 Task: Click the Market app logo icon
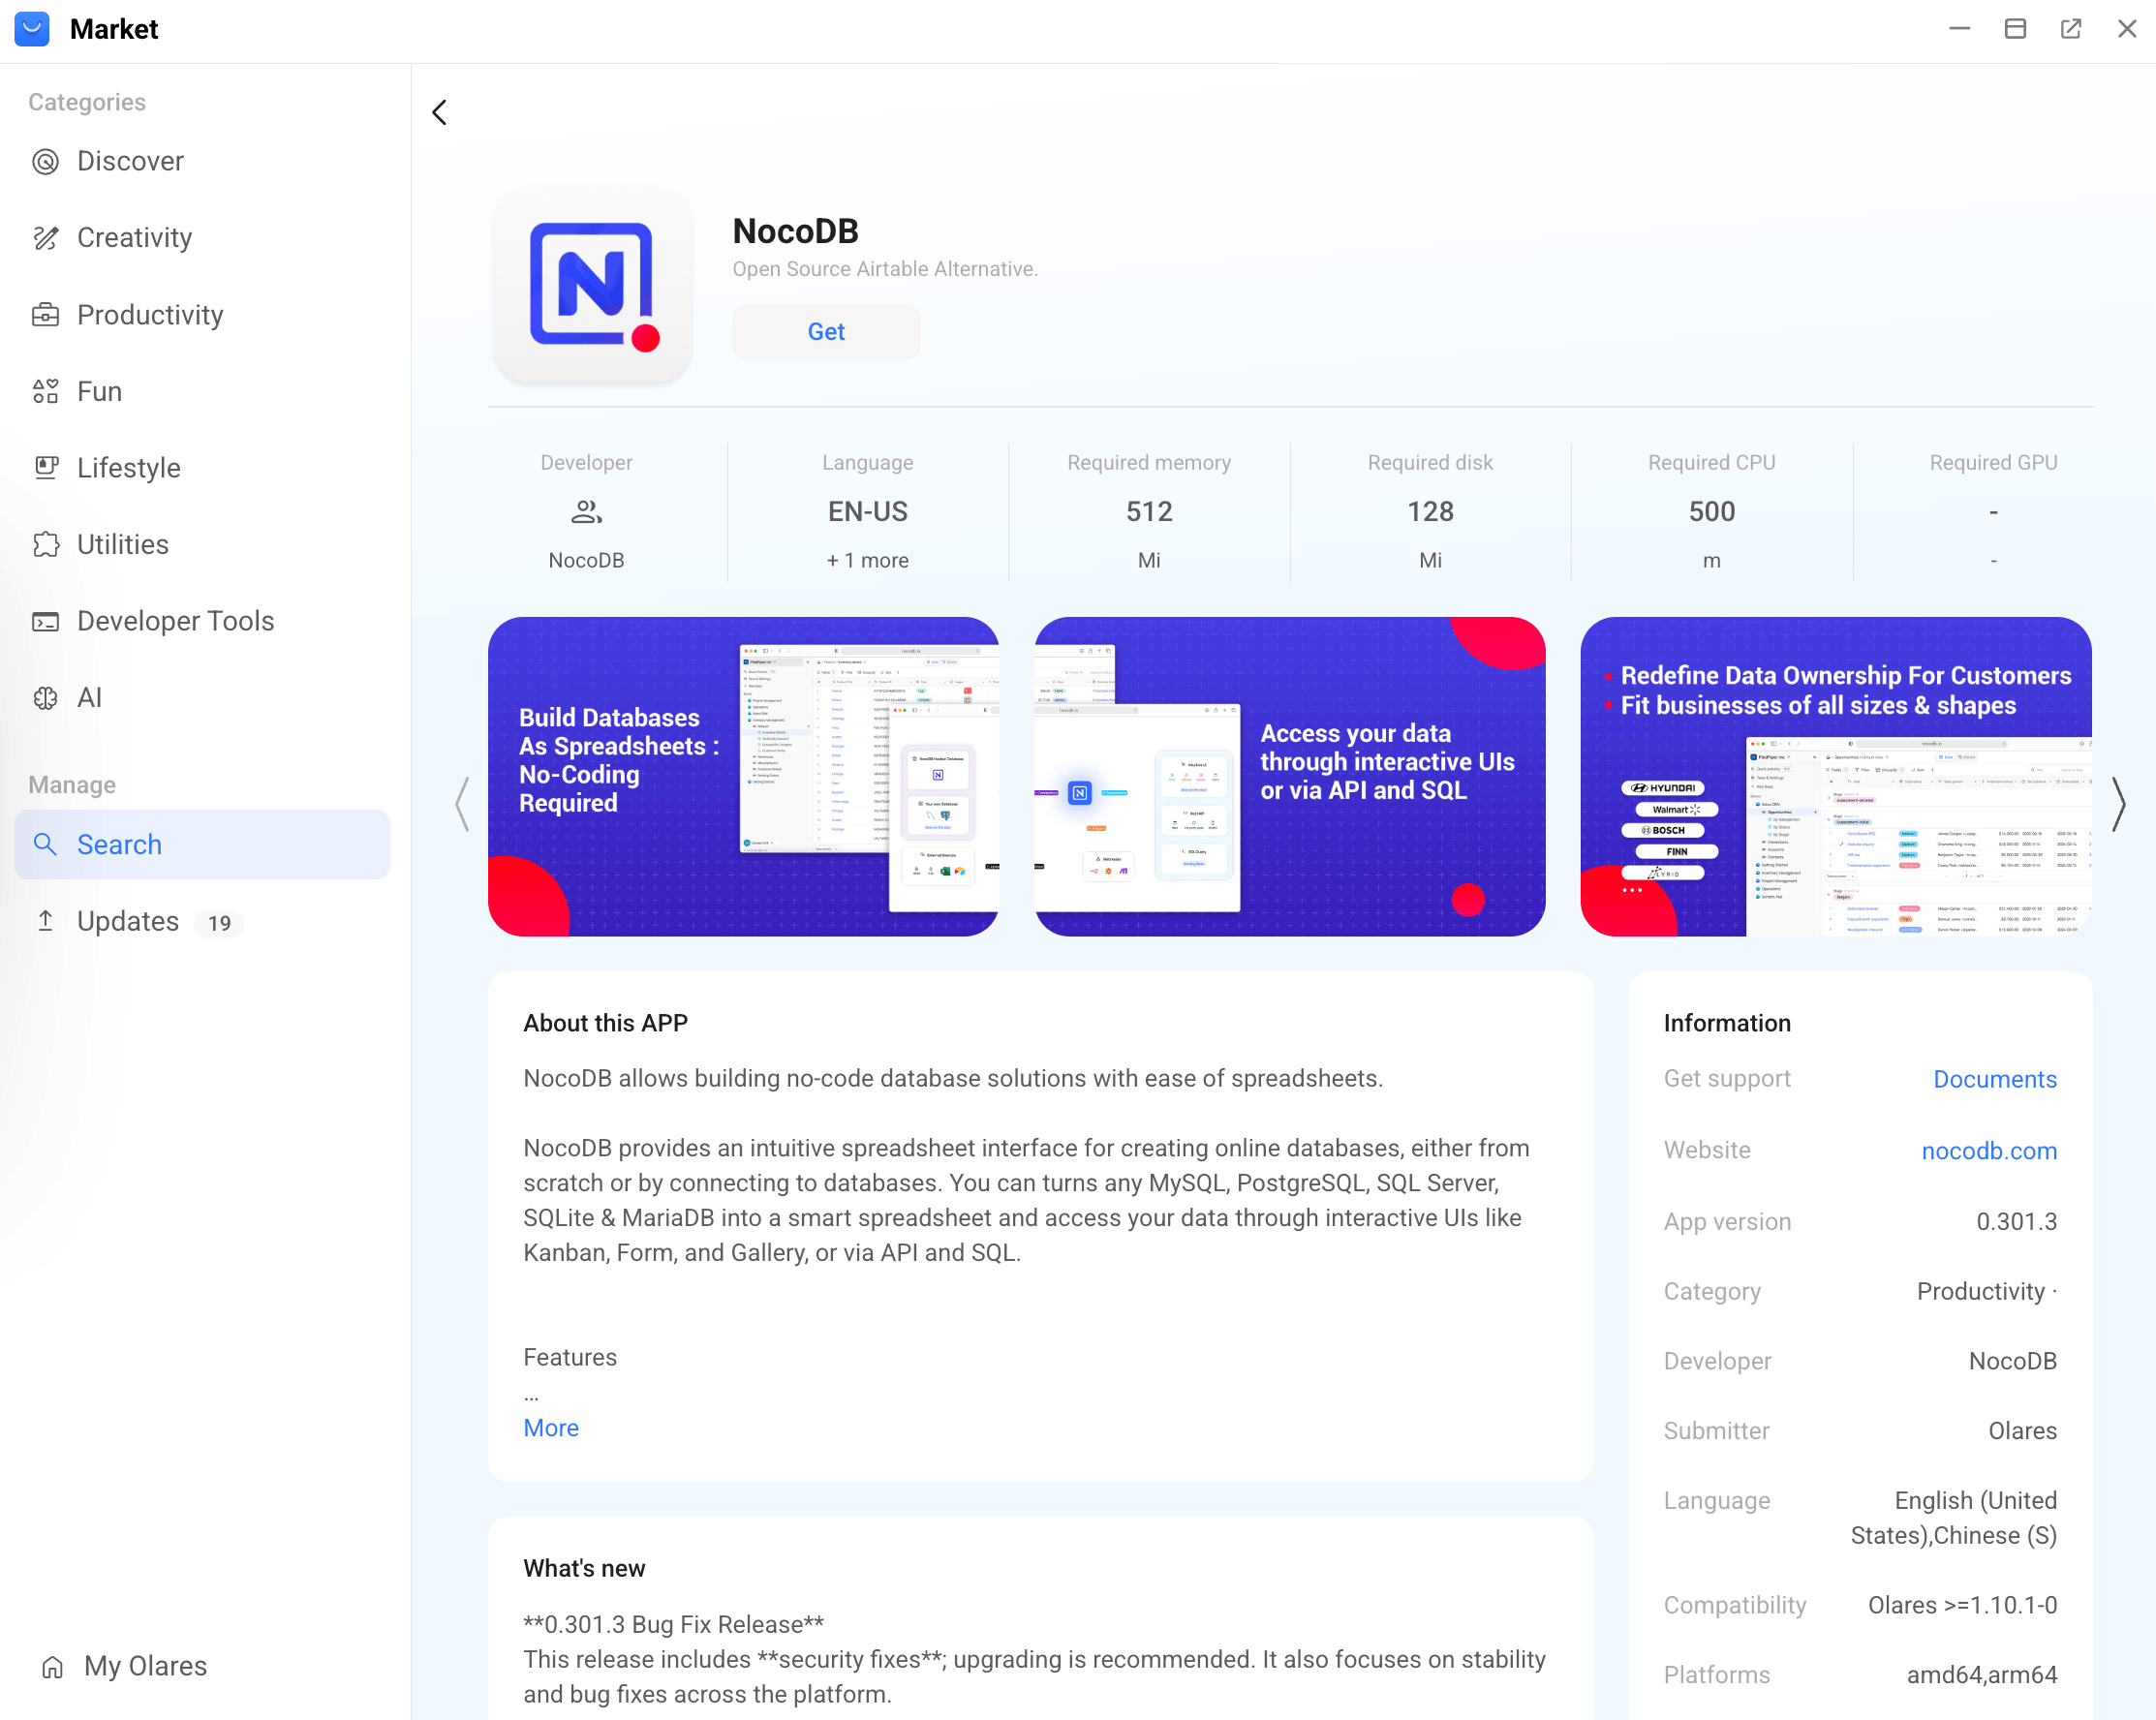point(32,29)
